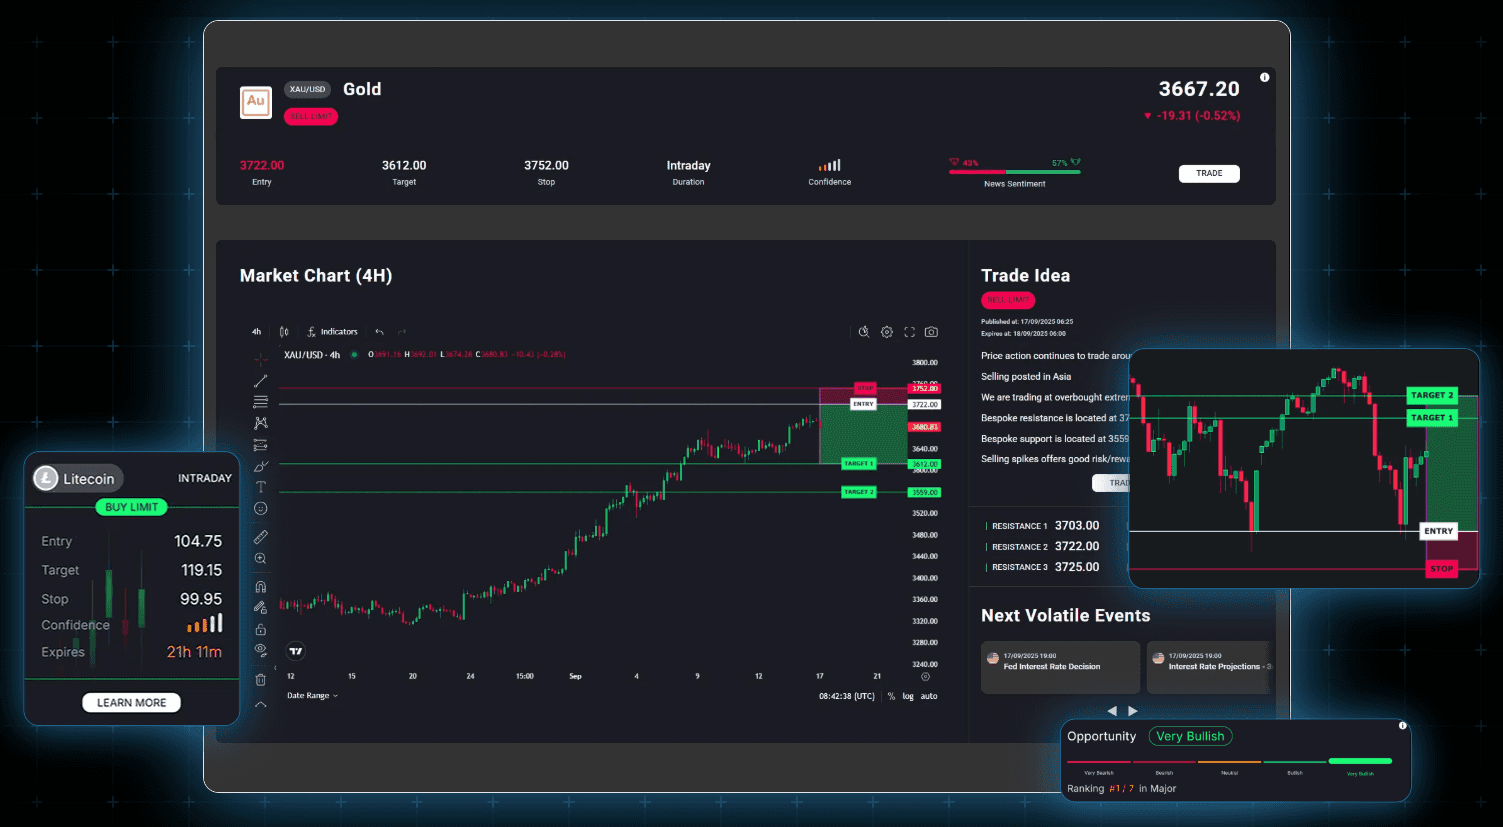Viewport: 1503px width, 827px height.
Task: Toggle auto scale on the chart
Action: coord(929,696)
